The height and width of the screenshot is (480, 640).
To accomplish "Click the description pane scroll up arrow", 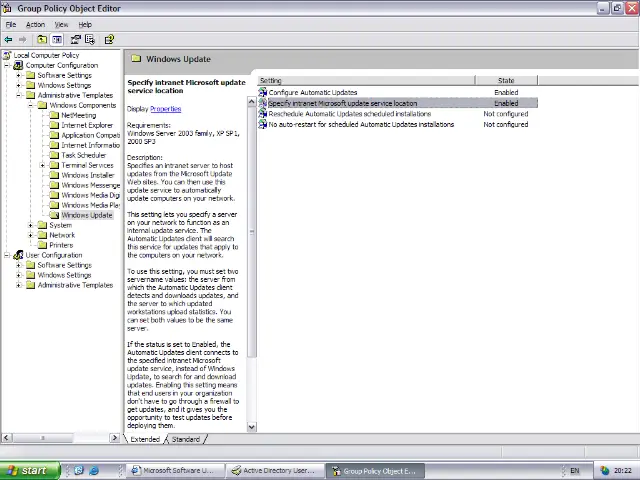I will coord(252,102).
